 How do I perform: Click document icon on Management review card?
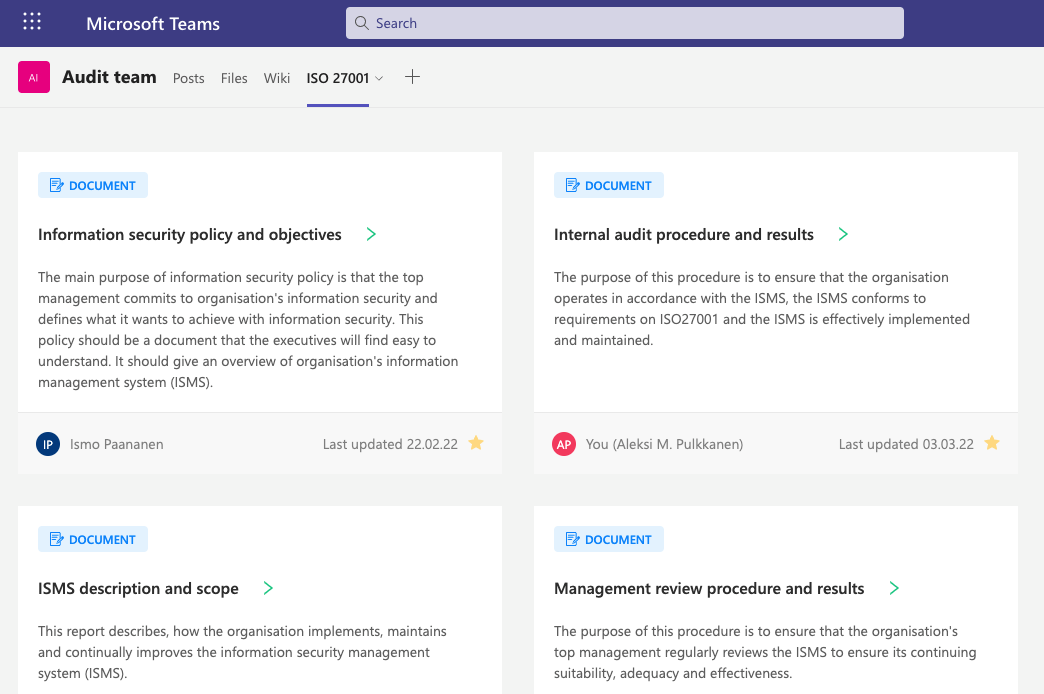click(x=573, y=539)
